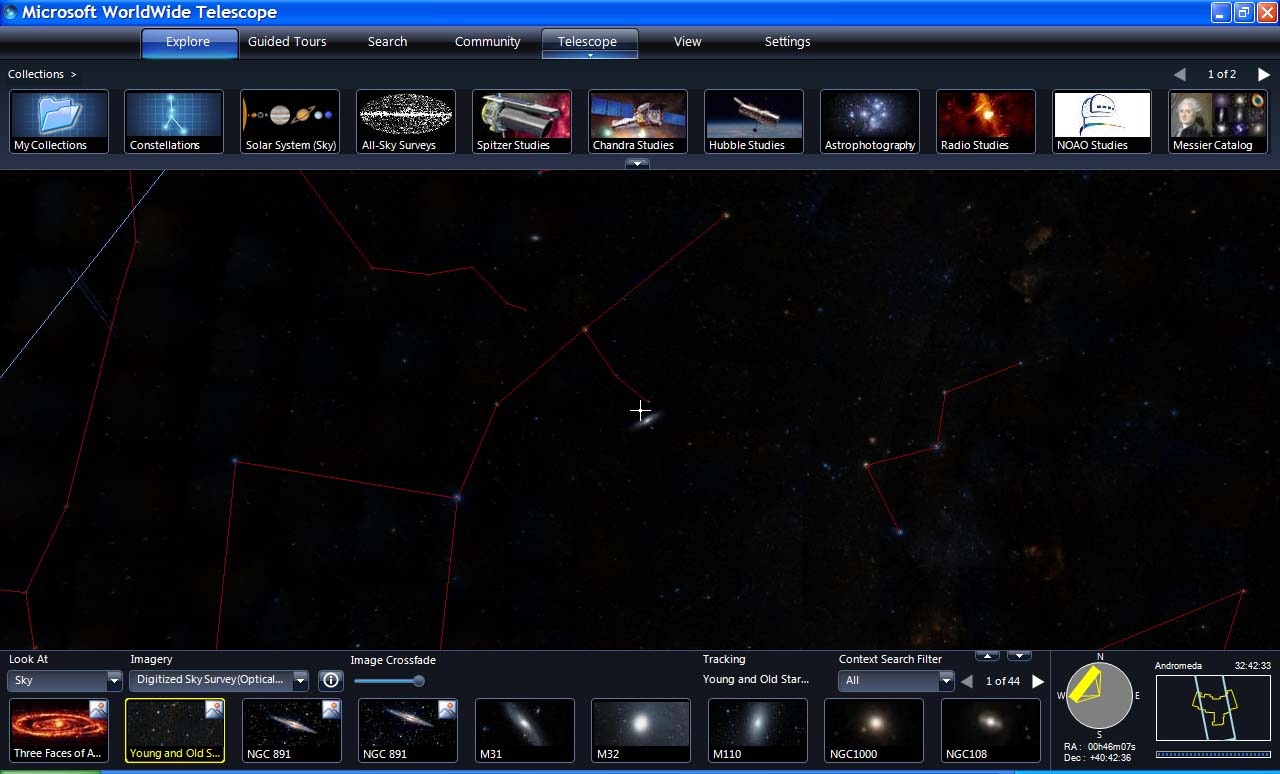Screen dimensions: 1280x774
Task: Select the M32 thumbnail
Action: [641, 730]
